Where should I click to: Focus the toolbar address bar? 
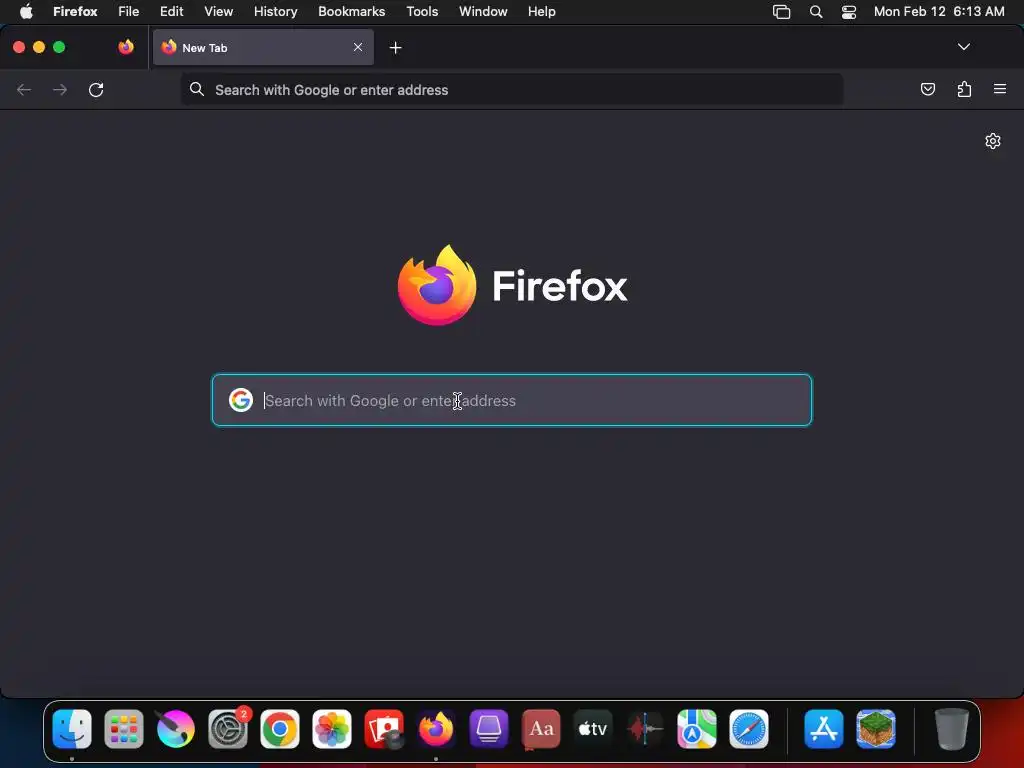tap(512, 89)
